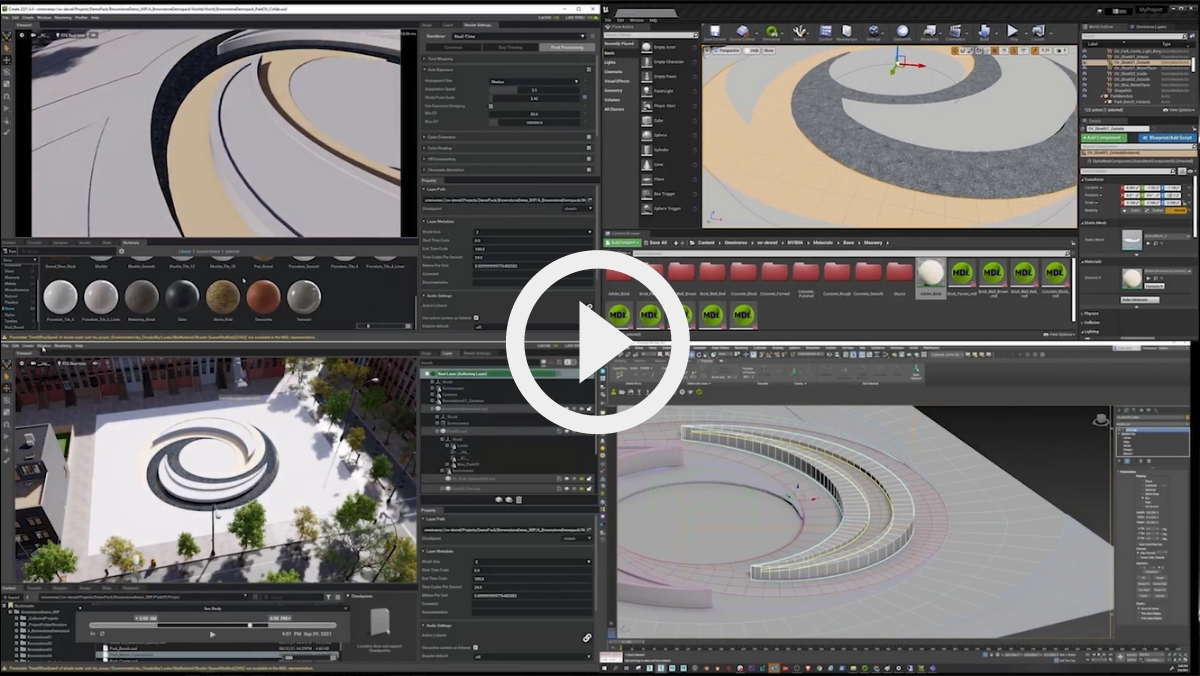This screenshot has height=676, width=1200.
Task: Click Play in Unreal toolbar
Action: 1013,33
